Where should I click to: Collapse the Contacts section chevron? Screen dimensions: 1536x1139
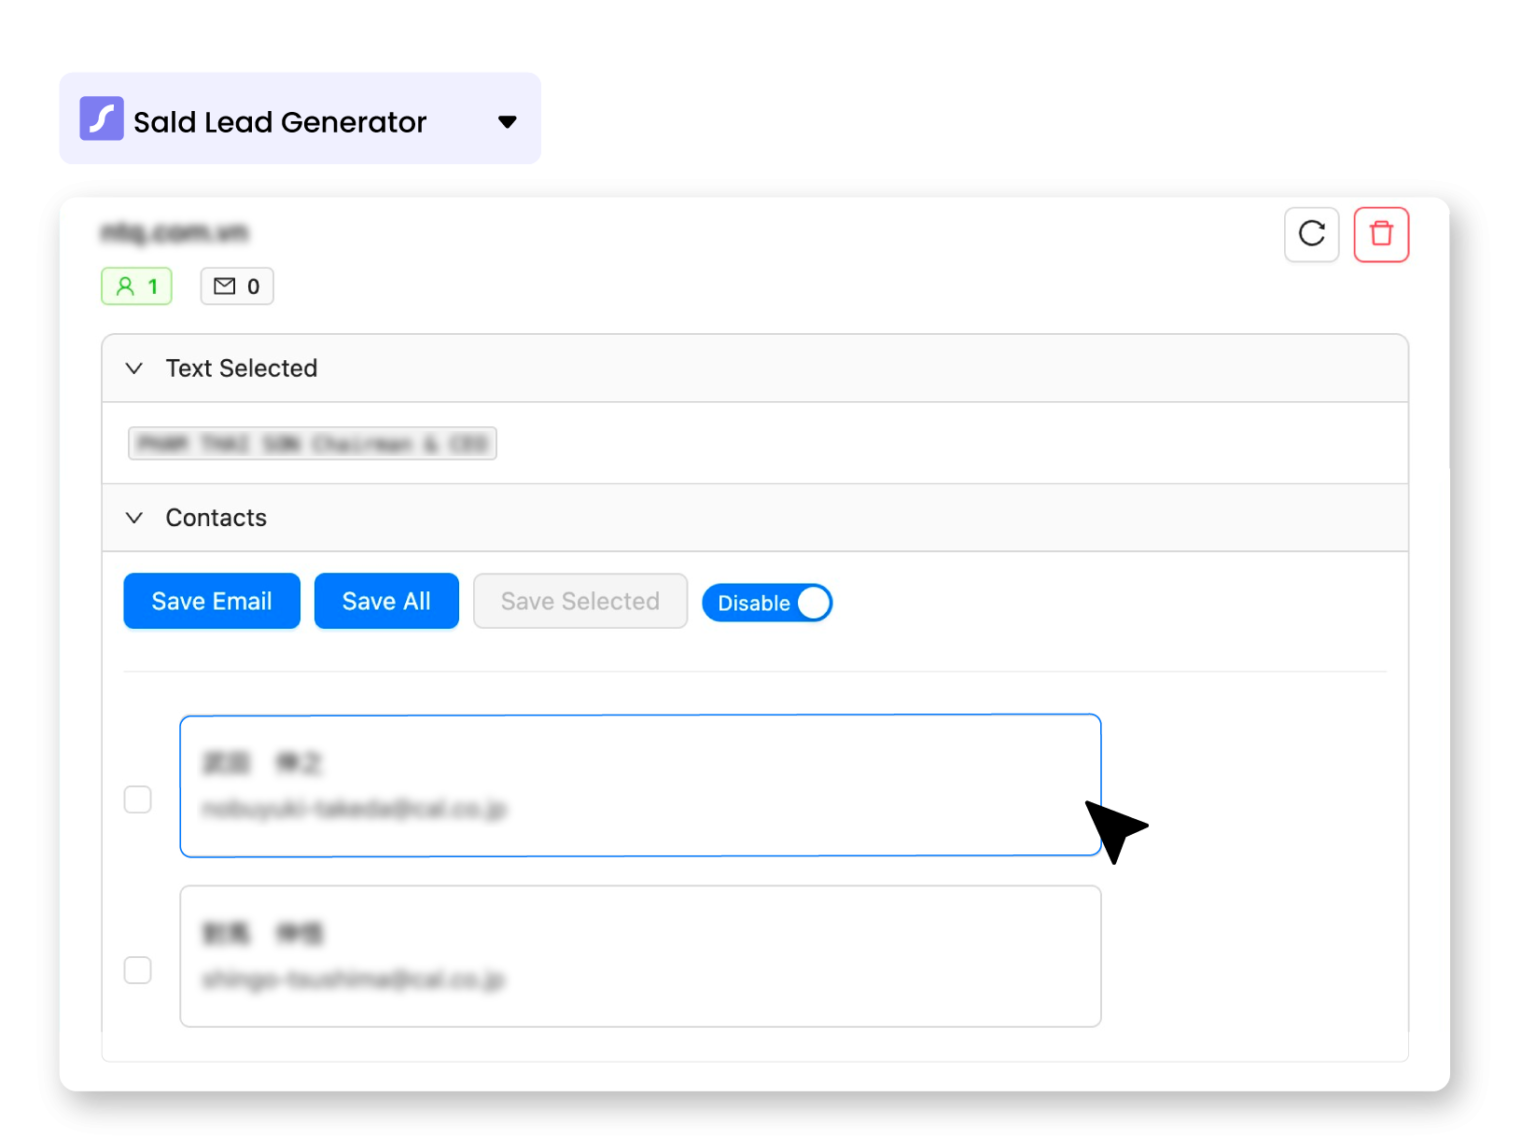click(134, 517)
